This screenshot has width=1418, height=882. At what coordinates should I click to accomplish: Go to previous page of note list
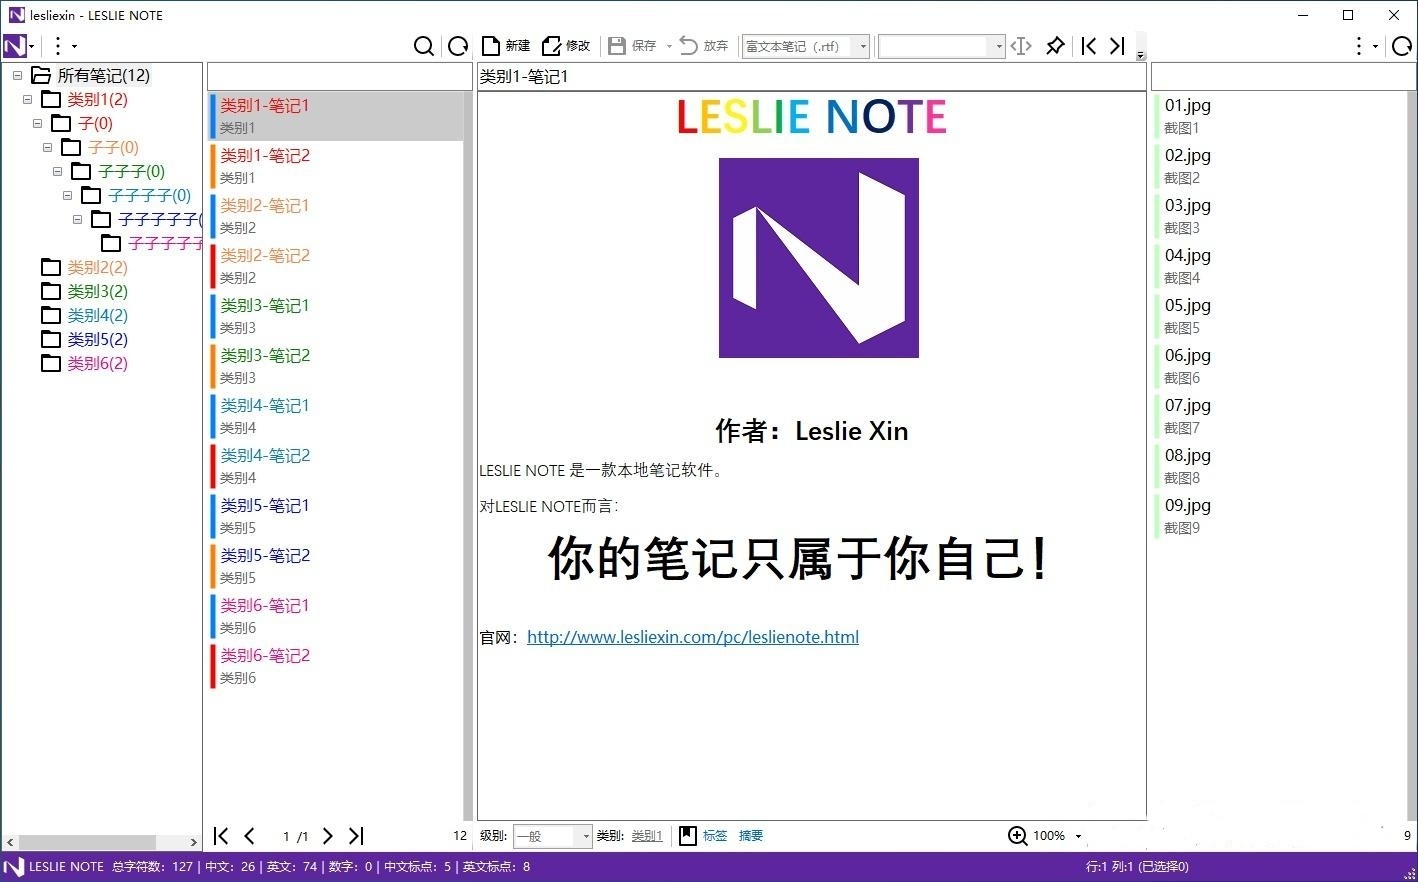[x=250, y=836]
